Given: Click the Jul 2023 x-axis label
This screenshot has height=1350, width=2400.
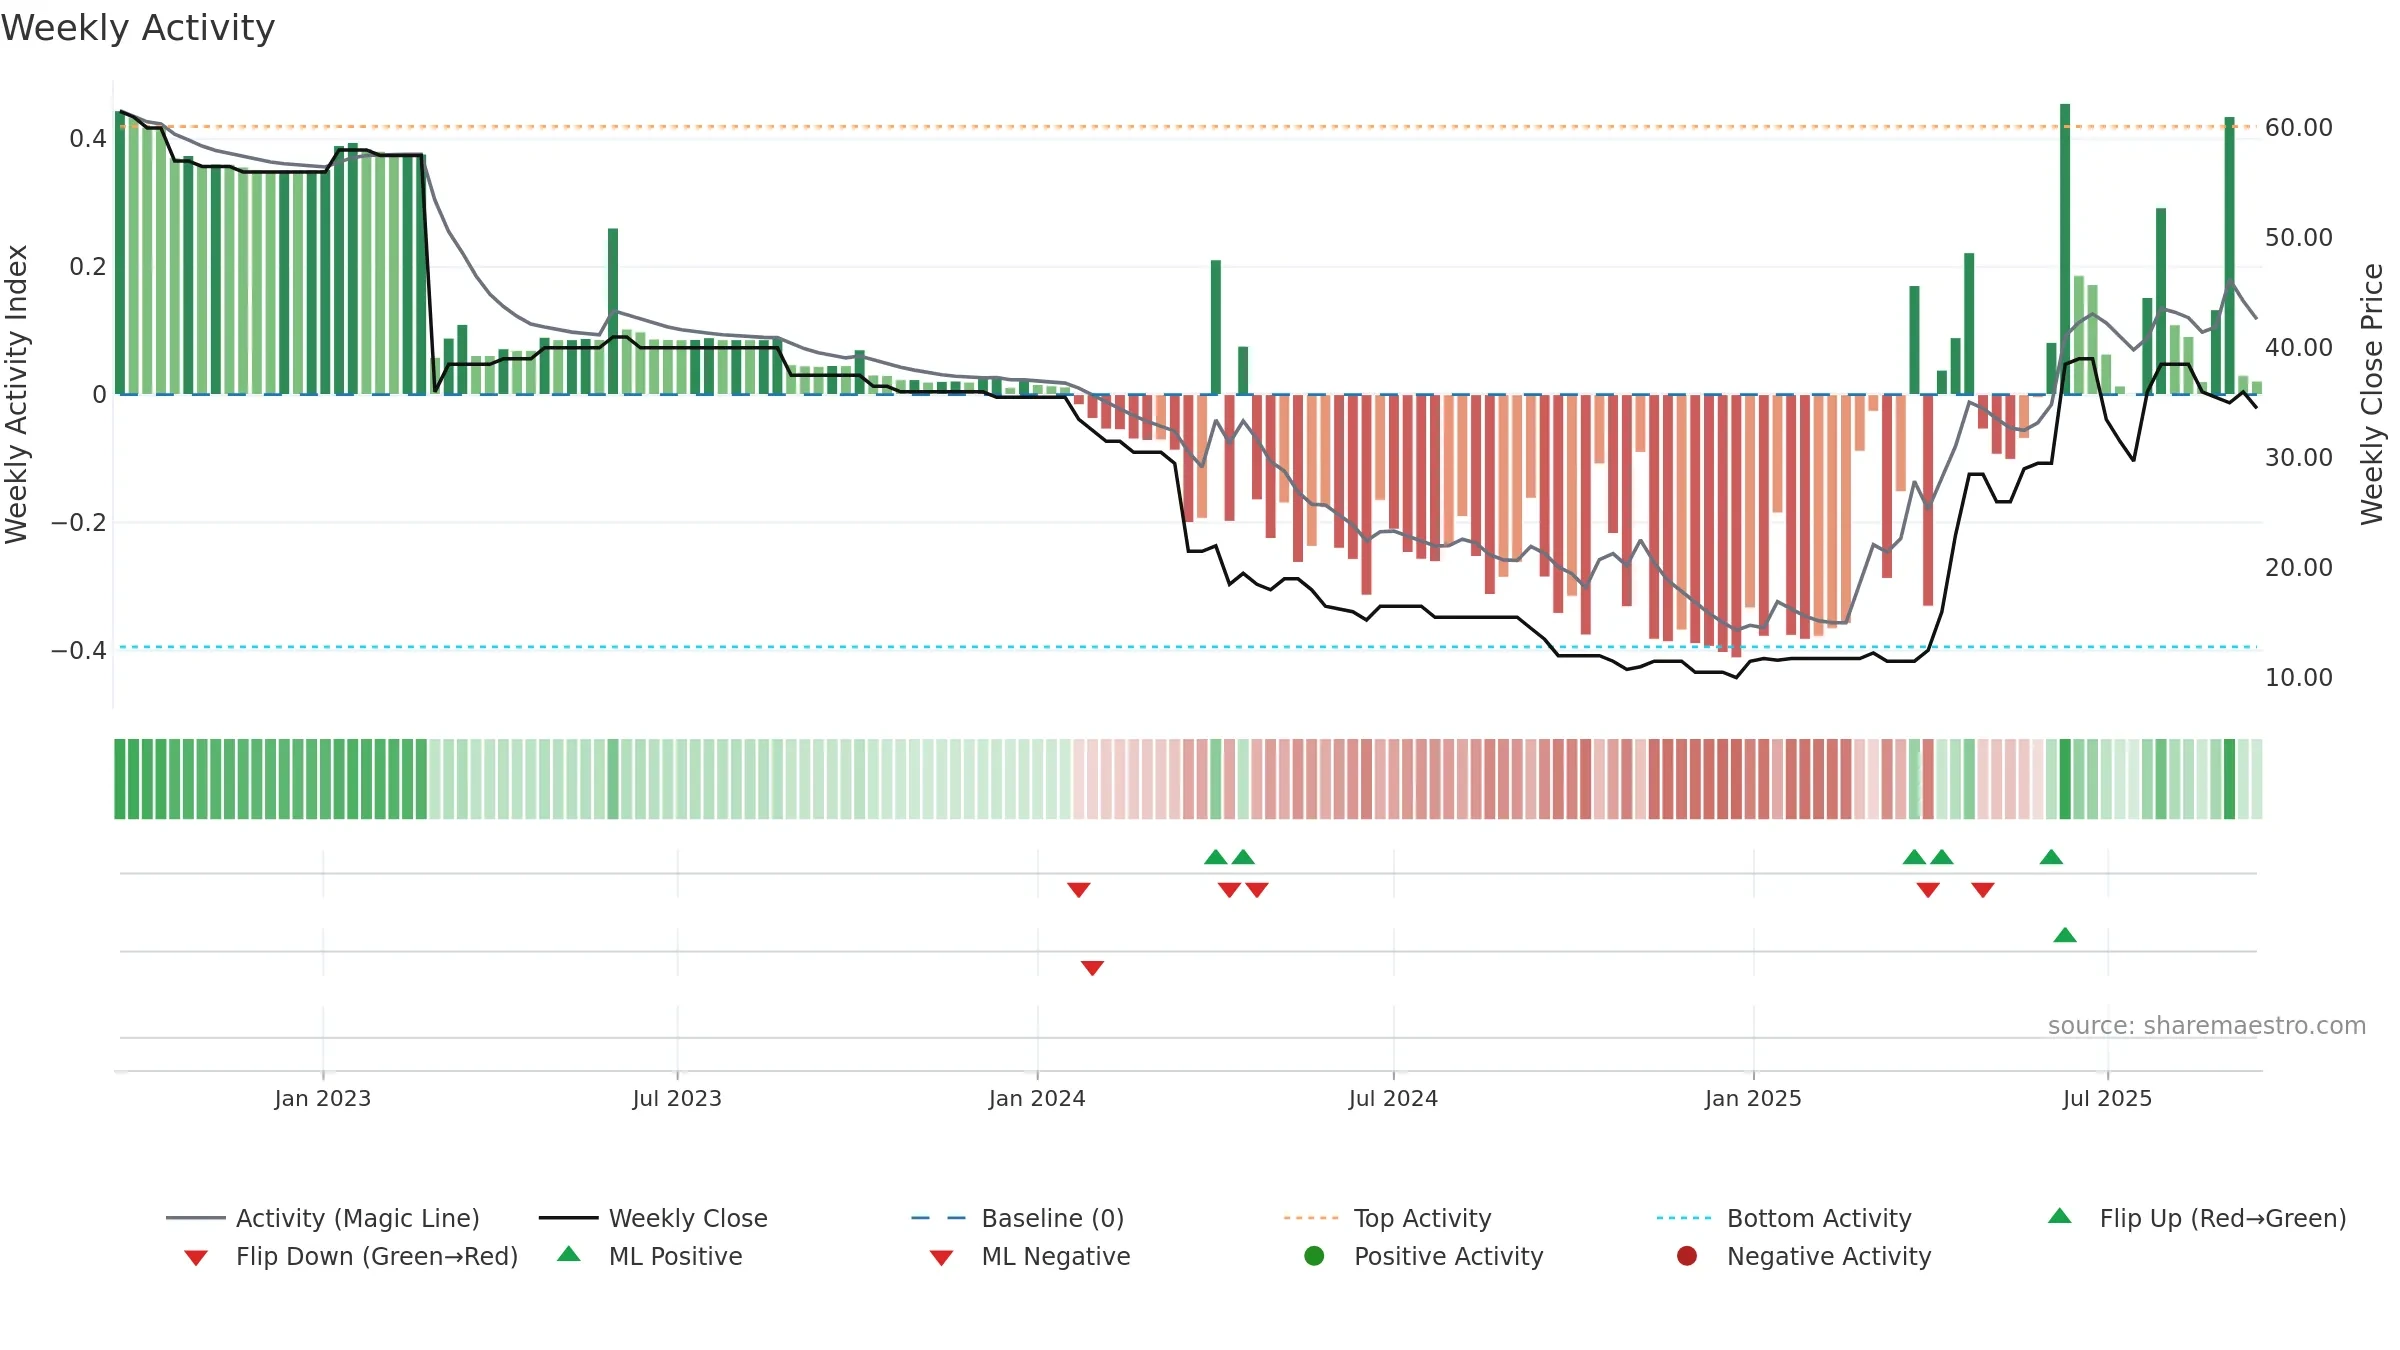Looking at the screenshot, I should tap(677, 1098).
